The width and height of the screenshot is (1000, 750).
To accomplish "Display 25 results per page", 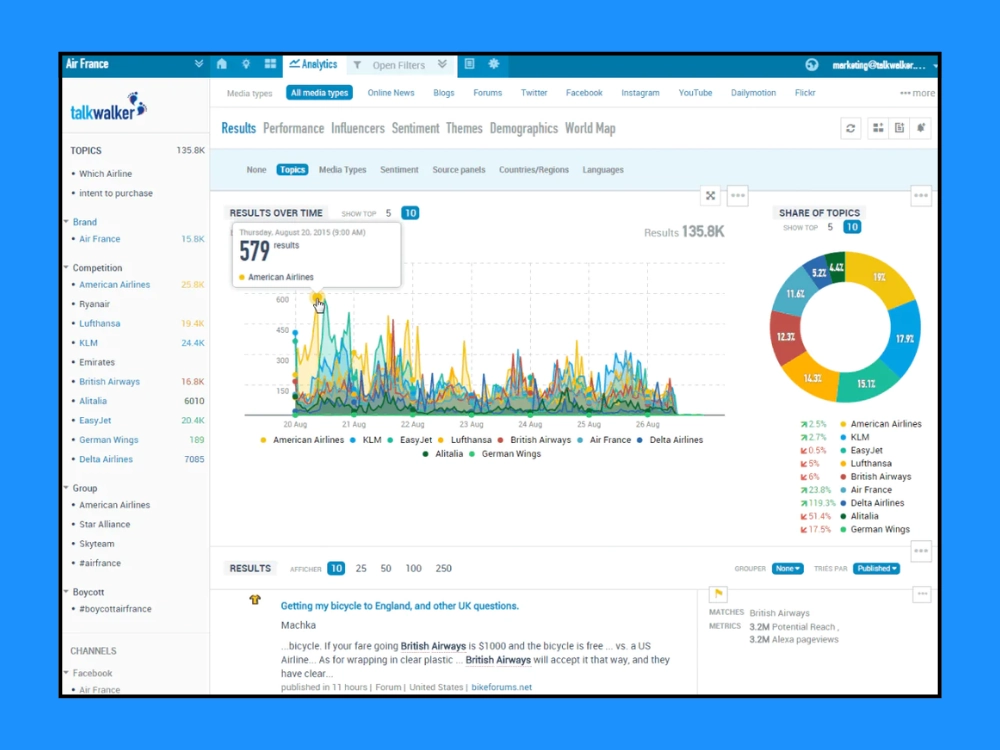I will [361, 568].
